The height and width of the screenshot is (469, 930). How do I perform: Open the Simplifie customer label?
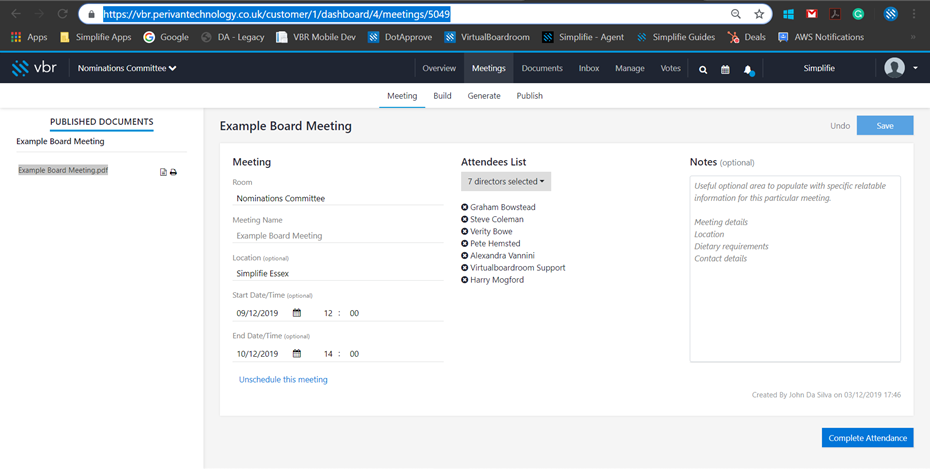pyautogui.click(x=819, y=68)
